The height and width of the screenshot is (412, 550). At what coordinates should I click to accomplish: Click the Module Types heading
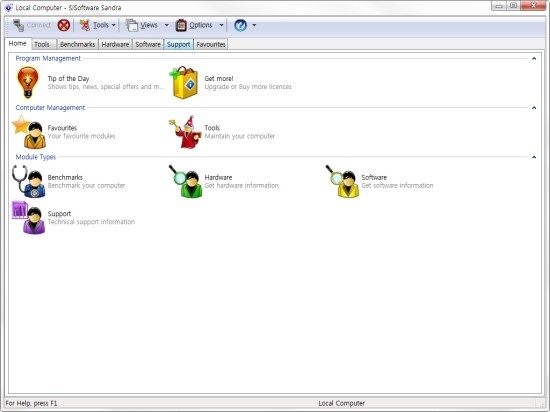click(x=36, y=157)
